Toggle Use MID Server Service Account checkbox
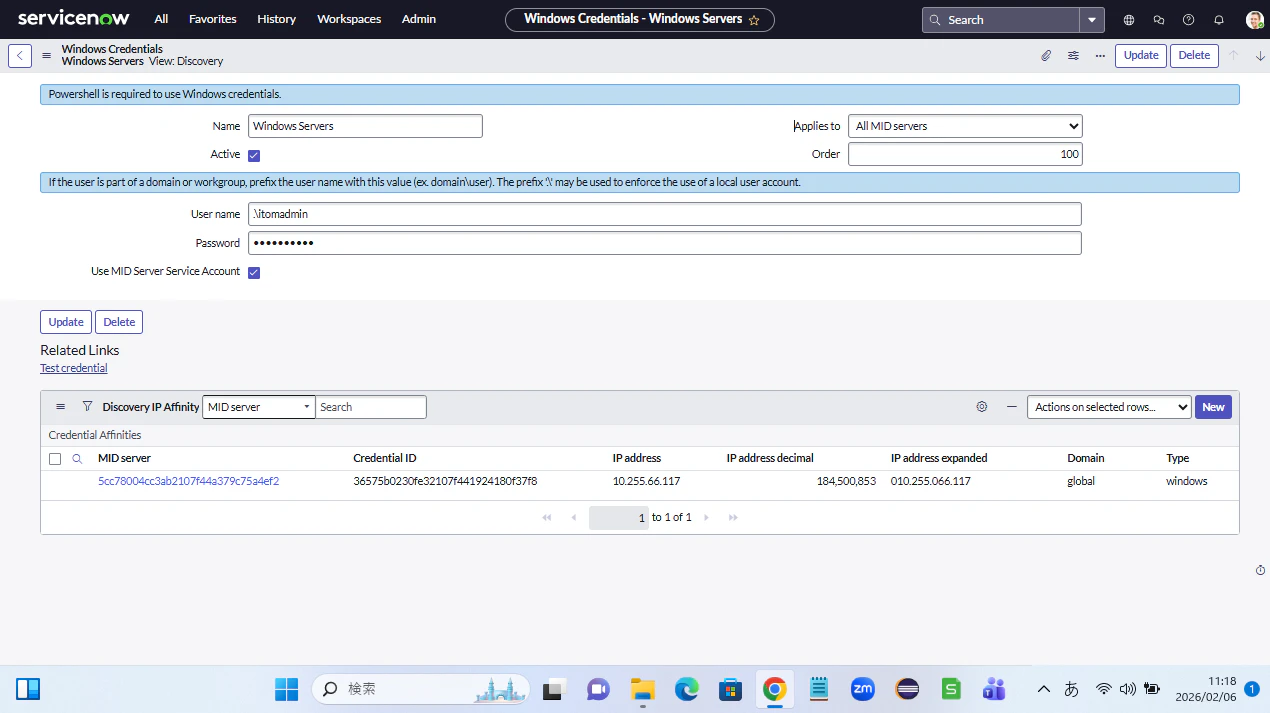This screenshot has height=713, width=1270. pos(254,272)
